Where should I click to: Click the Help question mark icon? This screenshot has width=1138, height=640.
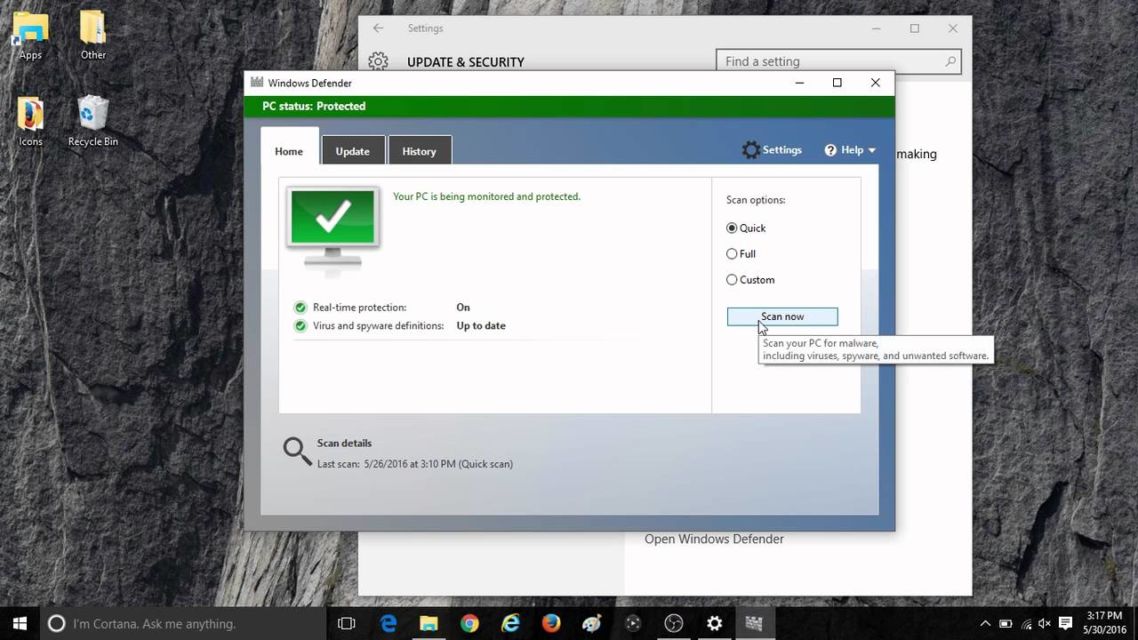830,150
